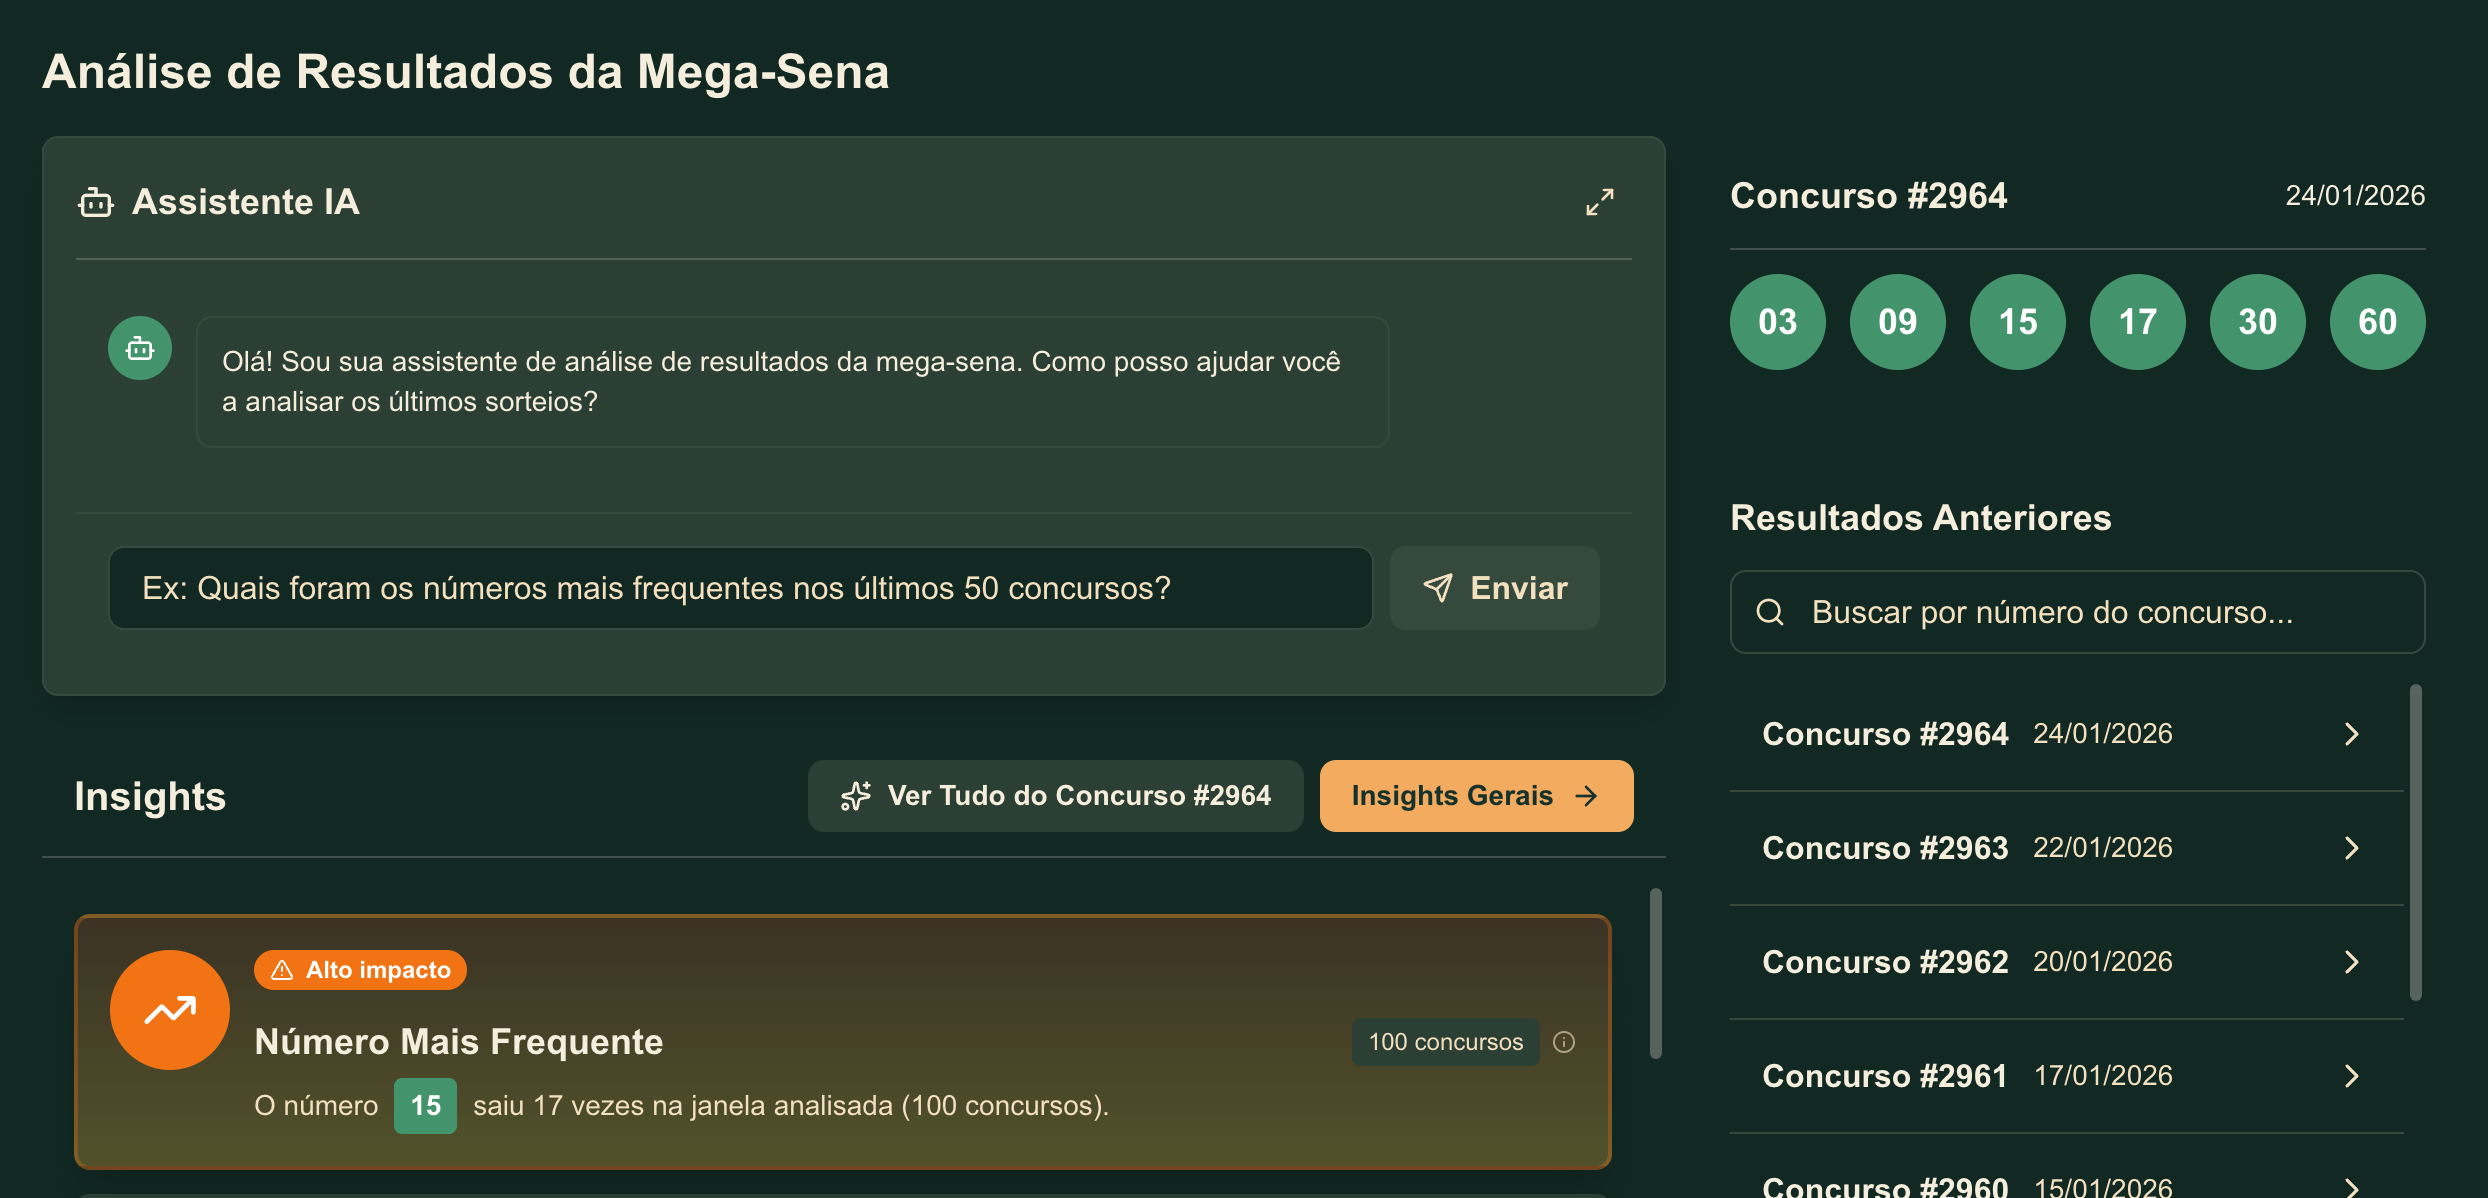Expand the Assistente IA panel

[x=1599, y=202]
